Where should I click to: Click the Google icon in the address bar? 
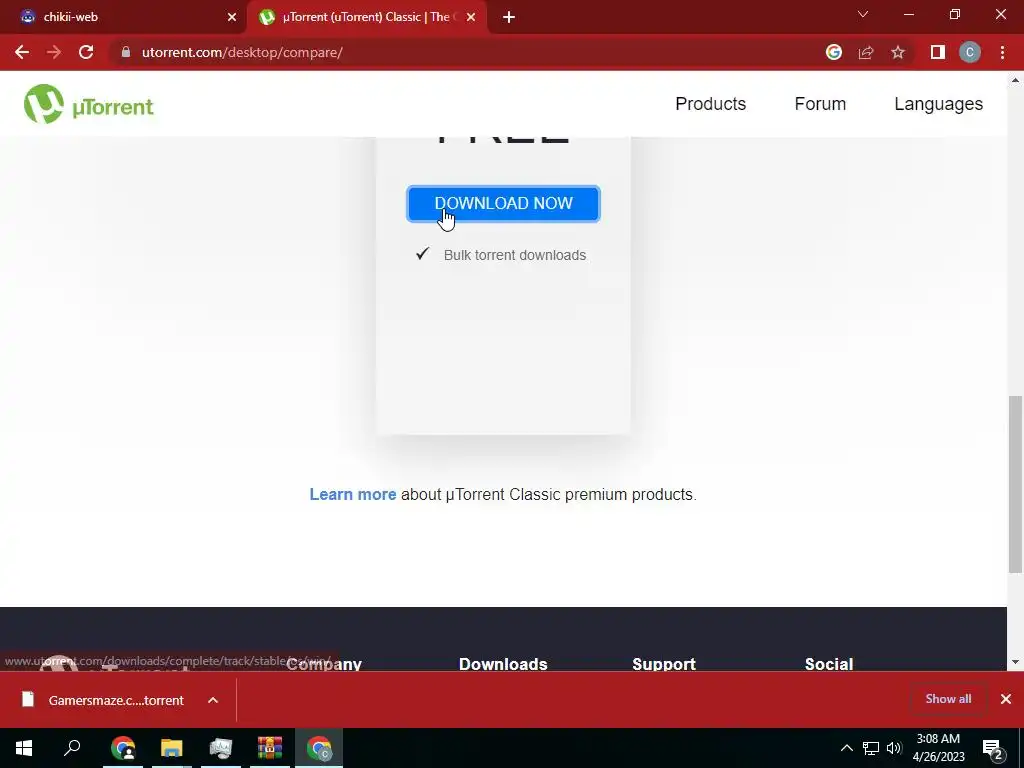click(833, 52)
